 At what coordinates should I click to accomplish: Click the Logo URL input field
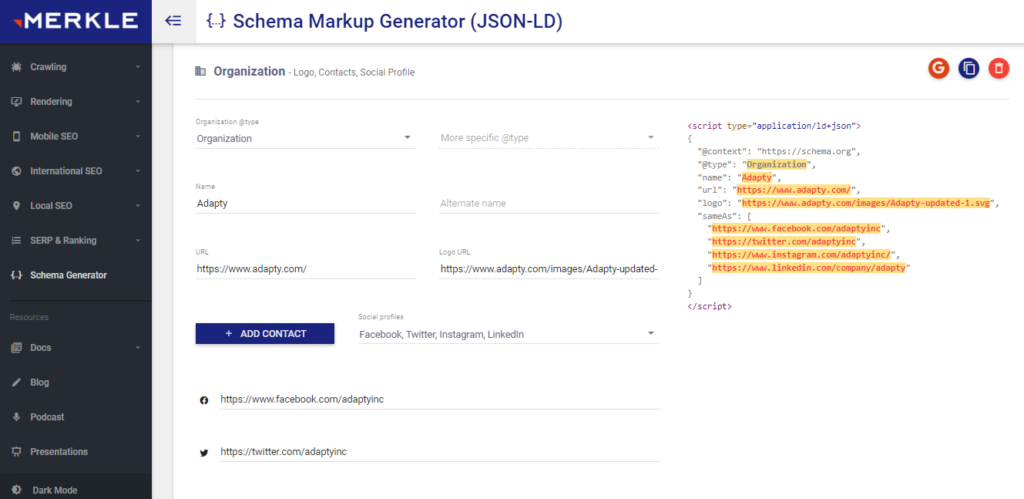pos(548,269)
